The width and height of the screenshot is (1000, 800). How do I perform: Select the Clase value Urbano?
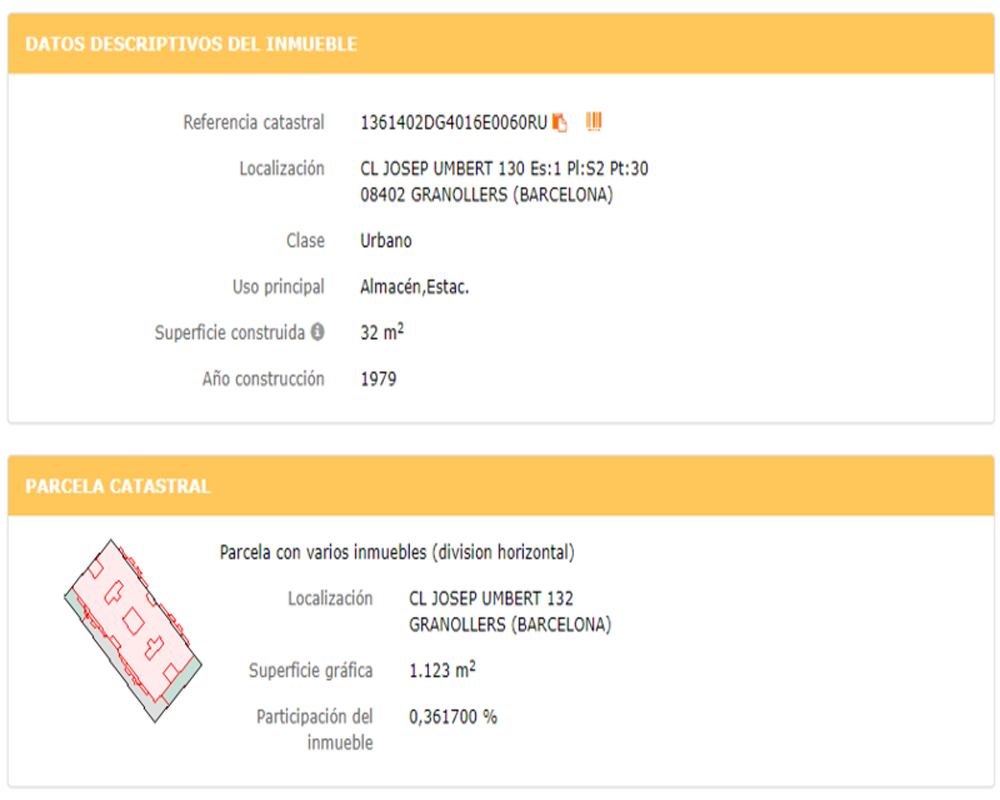386,241
